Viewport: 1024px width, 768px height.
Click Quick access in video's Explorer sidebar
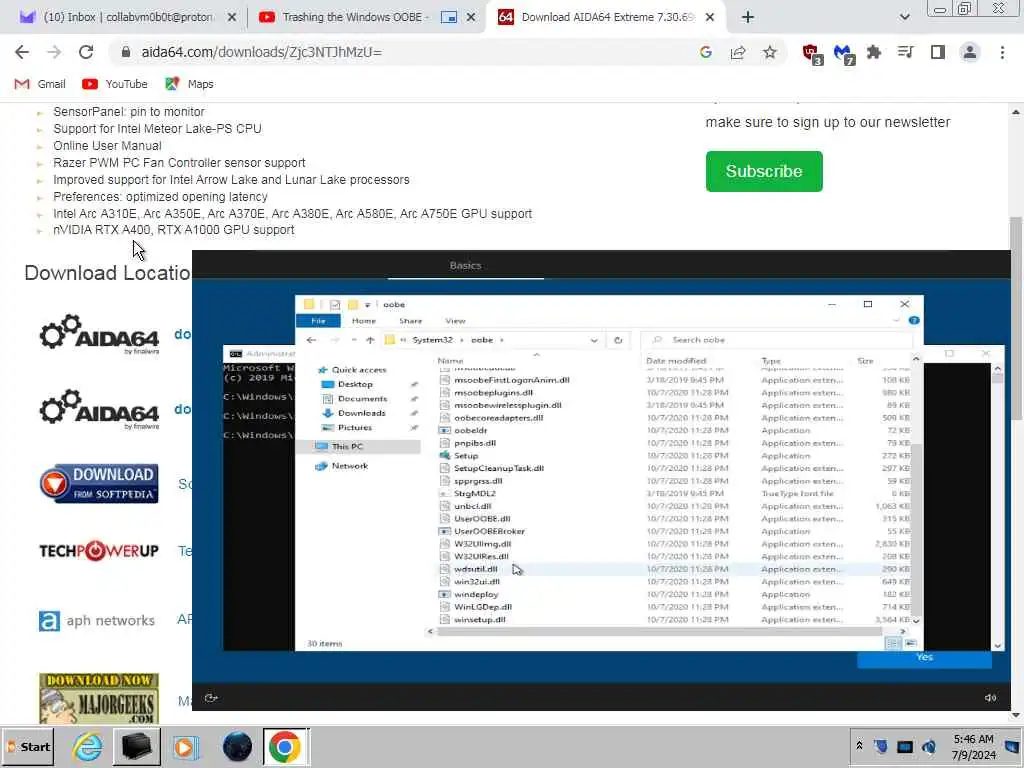[359, 370]
